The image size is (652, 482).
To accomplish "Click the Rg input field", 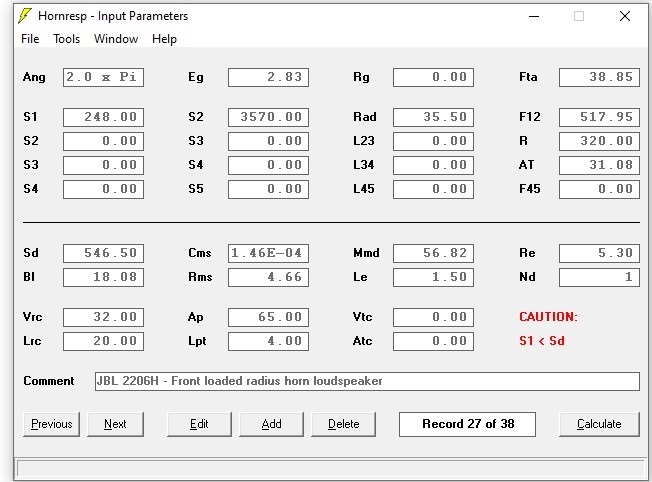I will pyautogui.click(x=433, y=77).
